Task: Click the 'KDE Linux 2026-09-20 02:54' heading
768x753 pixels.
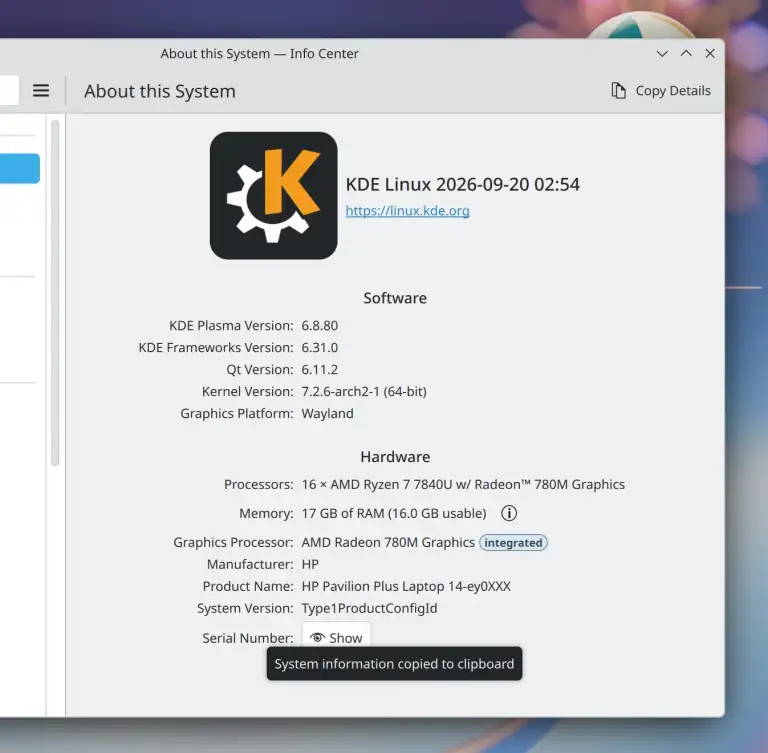Action: (x=462, y=185)
